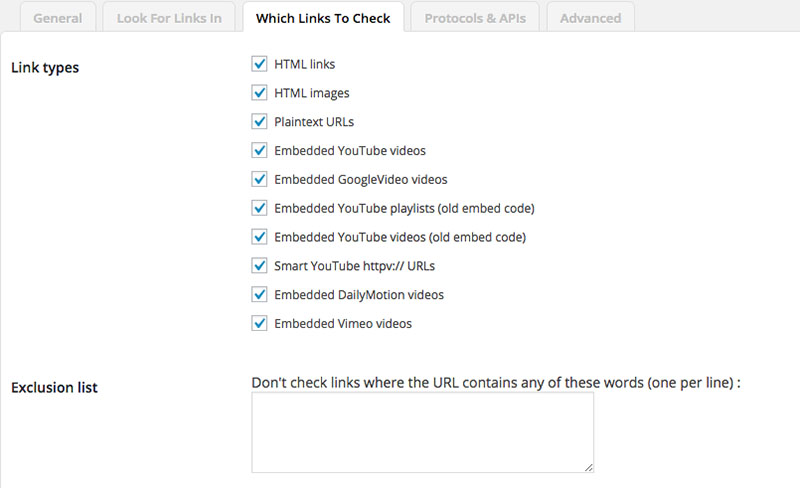Click the Plaintext URLs label text

[x=314, y=122]
